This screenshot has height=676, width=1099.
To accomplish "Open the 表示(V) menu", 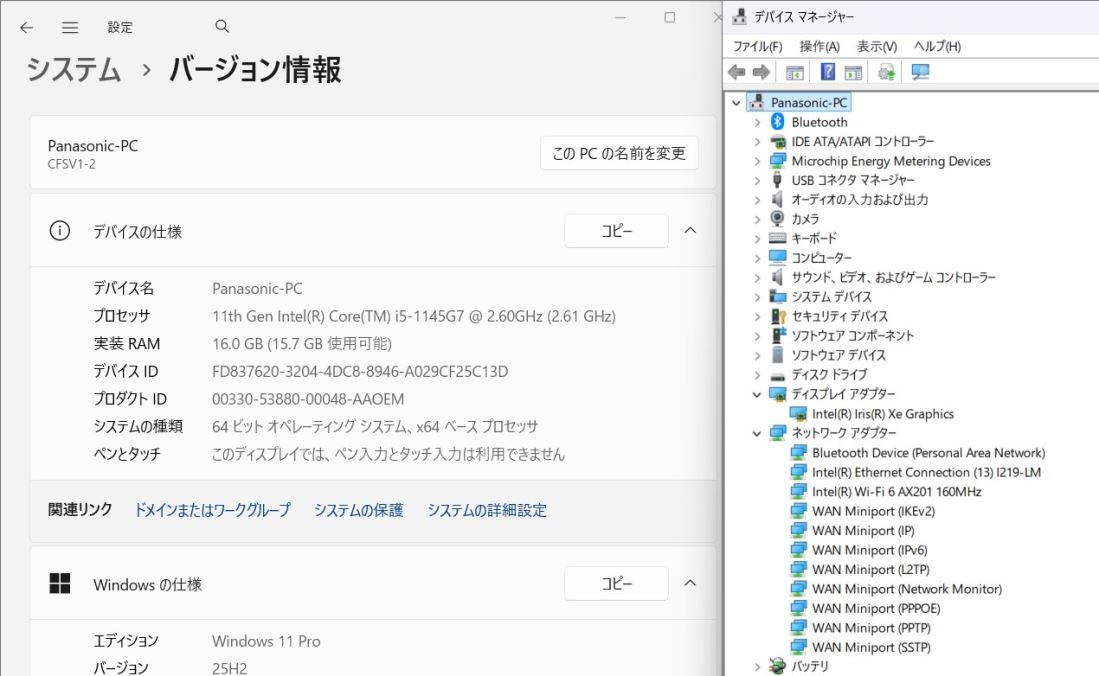I will click(x=876, y=47).
